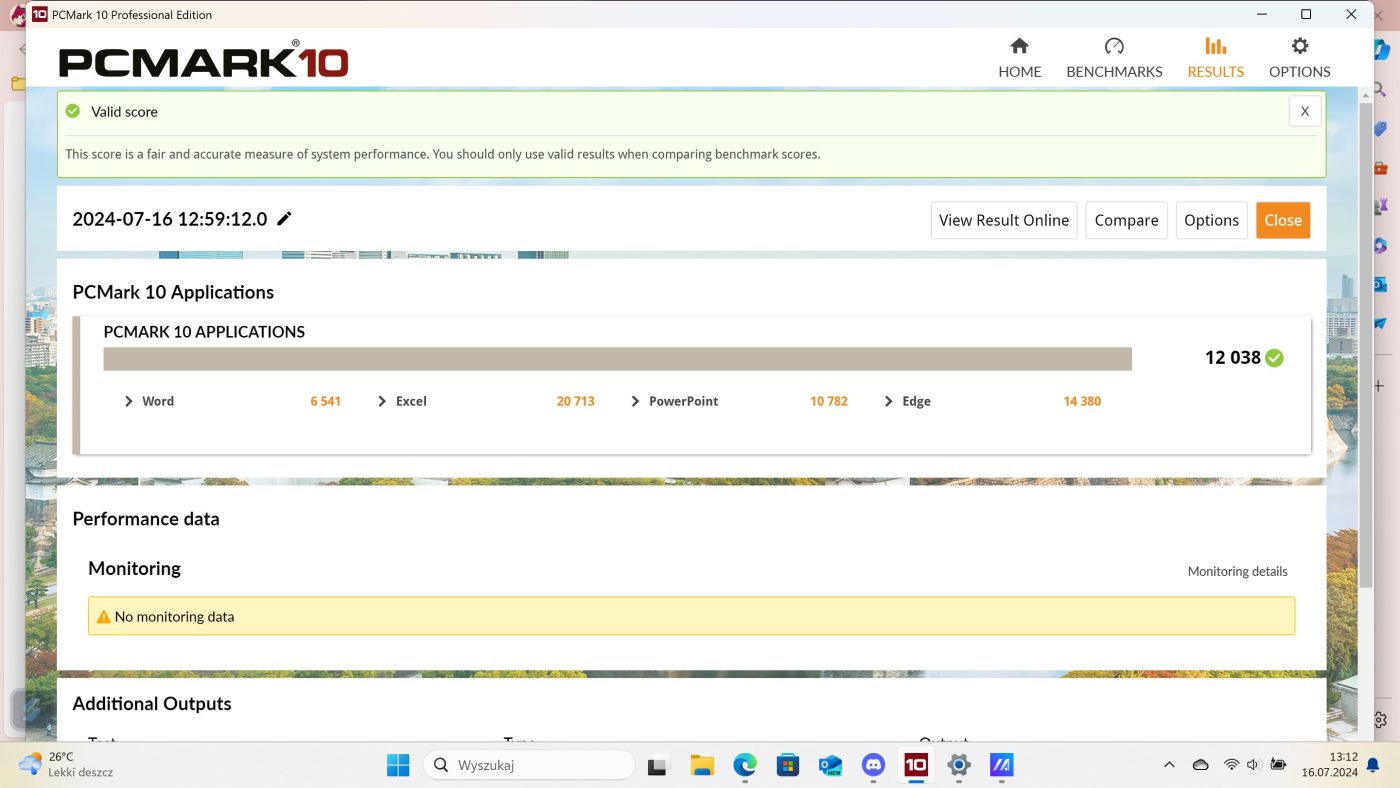Viewport: 1400px width, 788px height.
Task: Click the Edge score 14 380
Action: point(1082,401)
